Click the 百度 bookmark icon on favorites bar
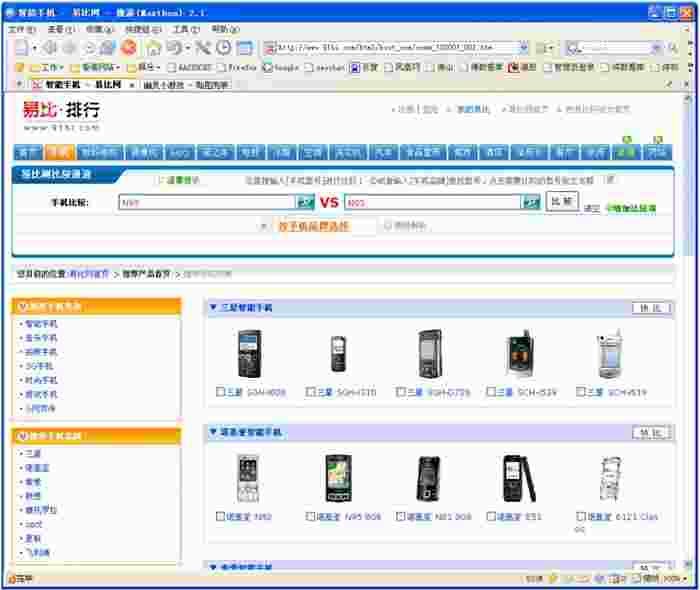 point(354,67)
